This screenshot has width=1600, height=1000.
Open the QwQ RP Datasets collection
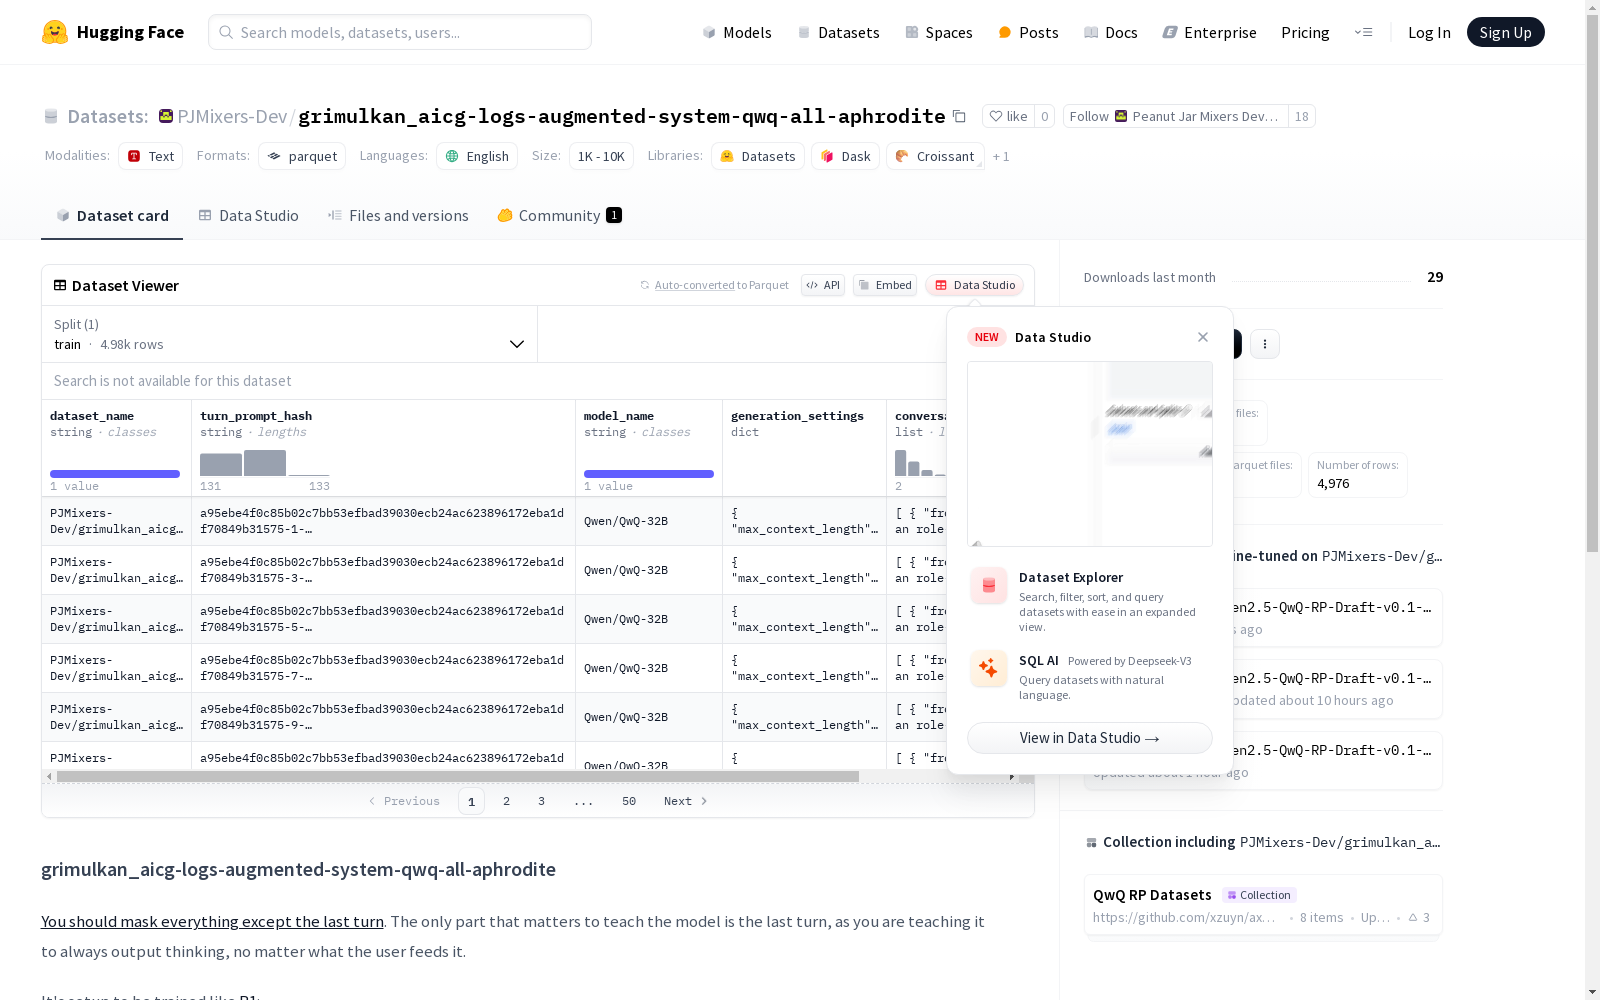coord(1263,905)
